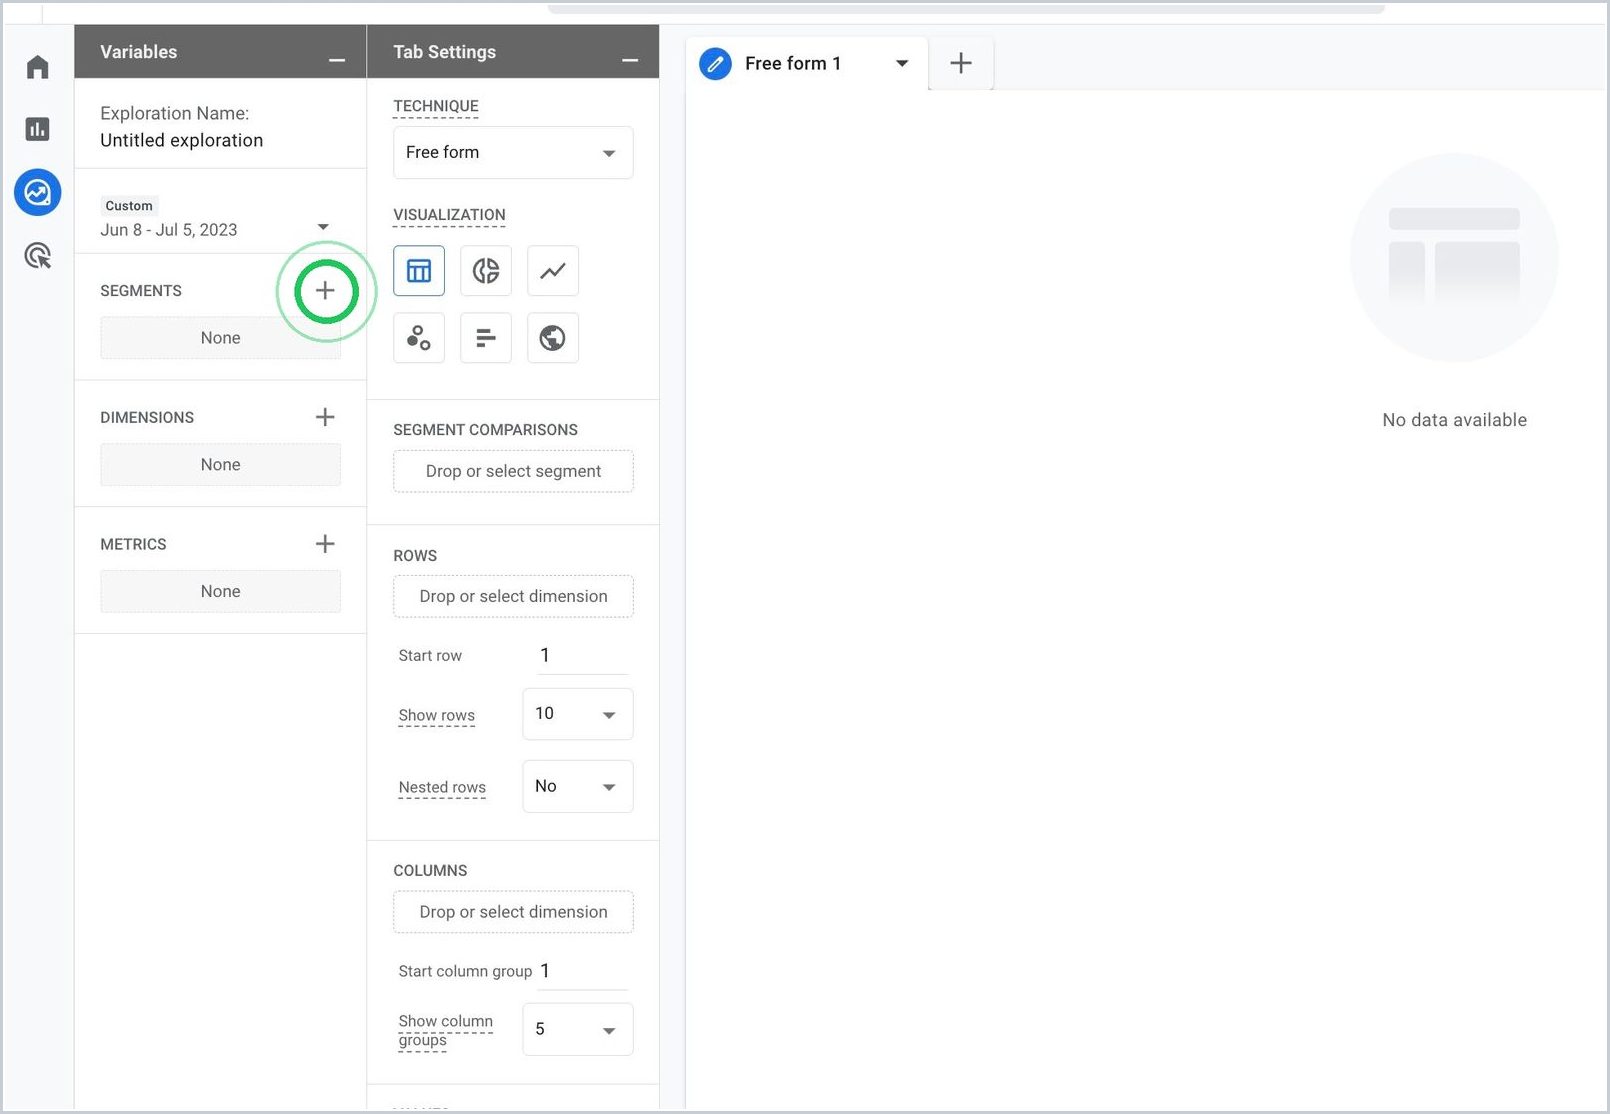Click Drop or select dimension under Columns
The image size is (1610, 1114).
(x=513, y=912)
